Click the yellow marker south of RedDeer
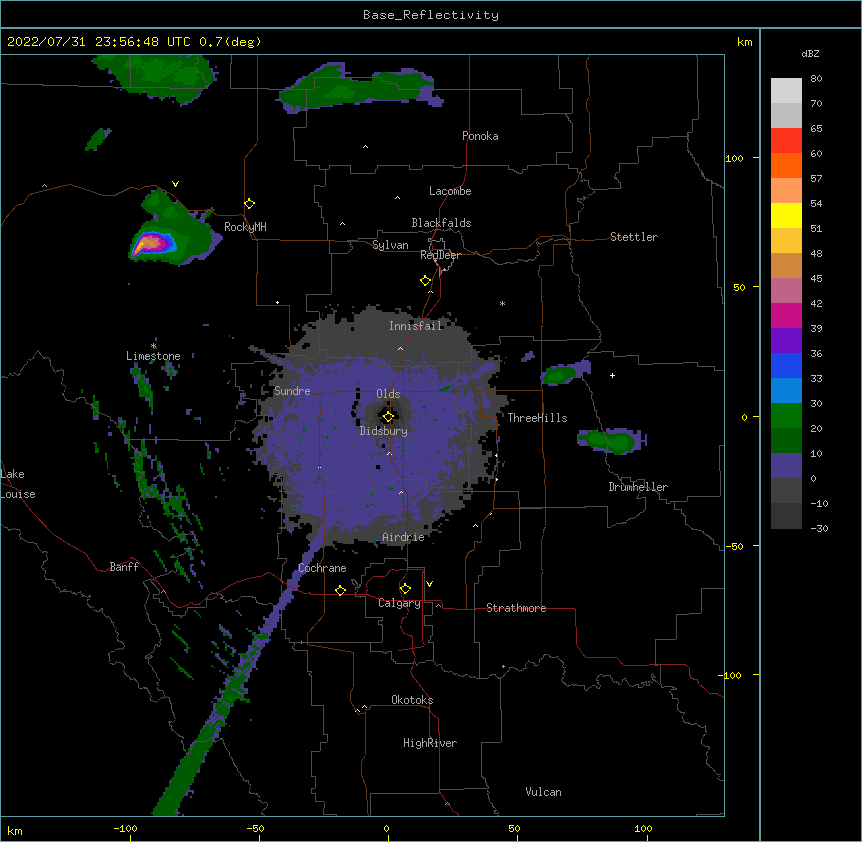This screenshot has height=842, width=862. coord(426,281)
